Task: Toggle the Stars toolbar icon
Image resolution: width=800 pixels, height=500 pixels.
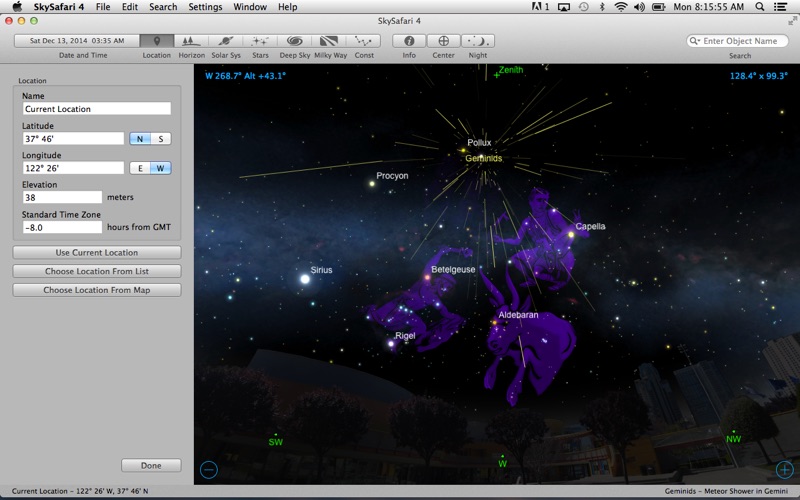Action: pyautogui.click(x=260, y=41)
